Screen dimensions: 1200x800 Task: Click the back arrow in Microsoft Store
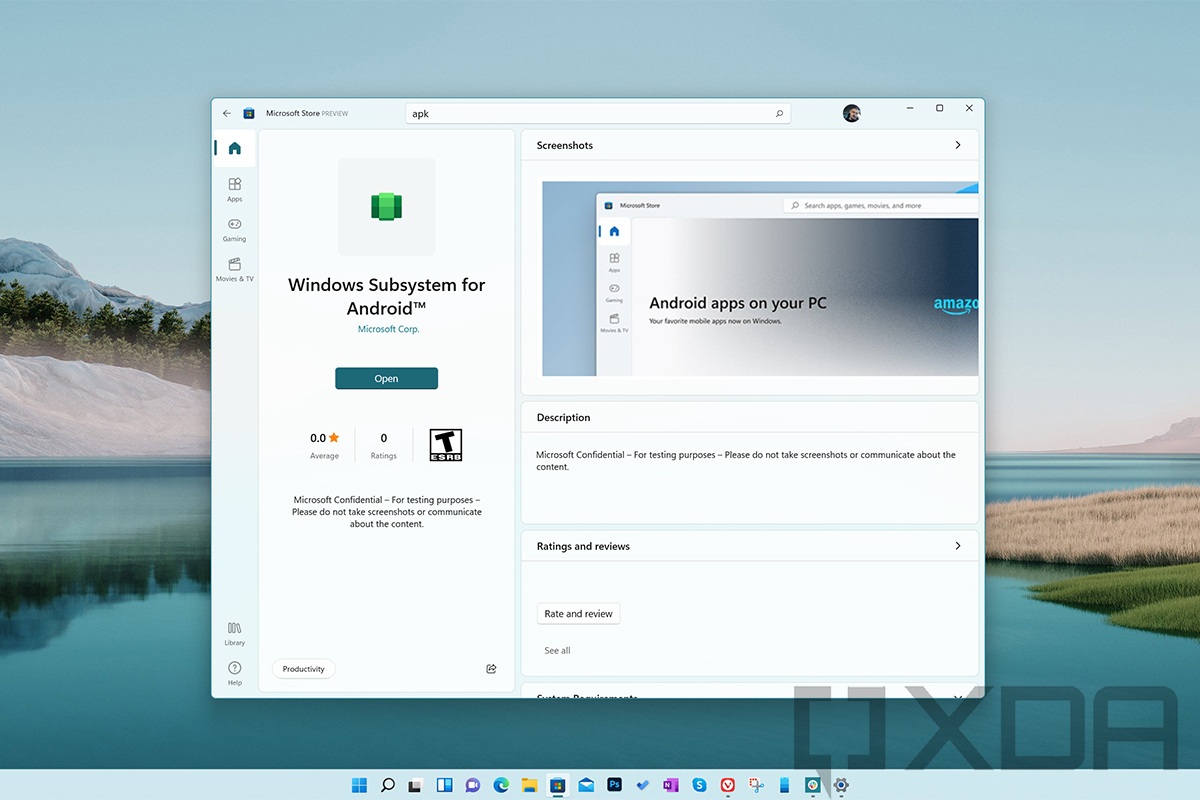(x=226, y=113)
